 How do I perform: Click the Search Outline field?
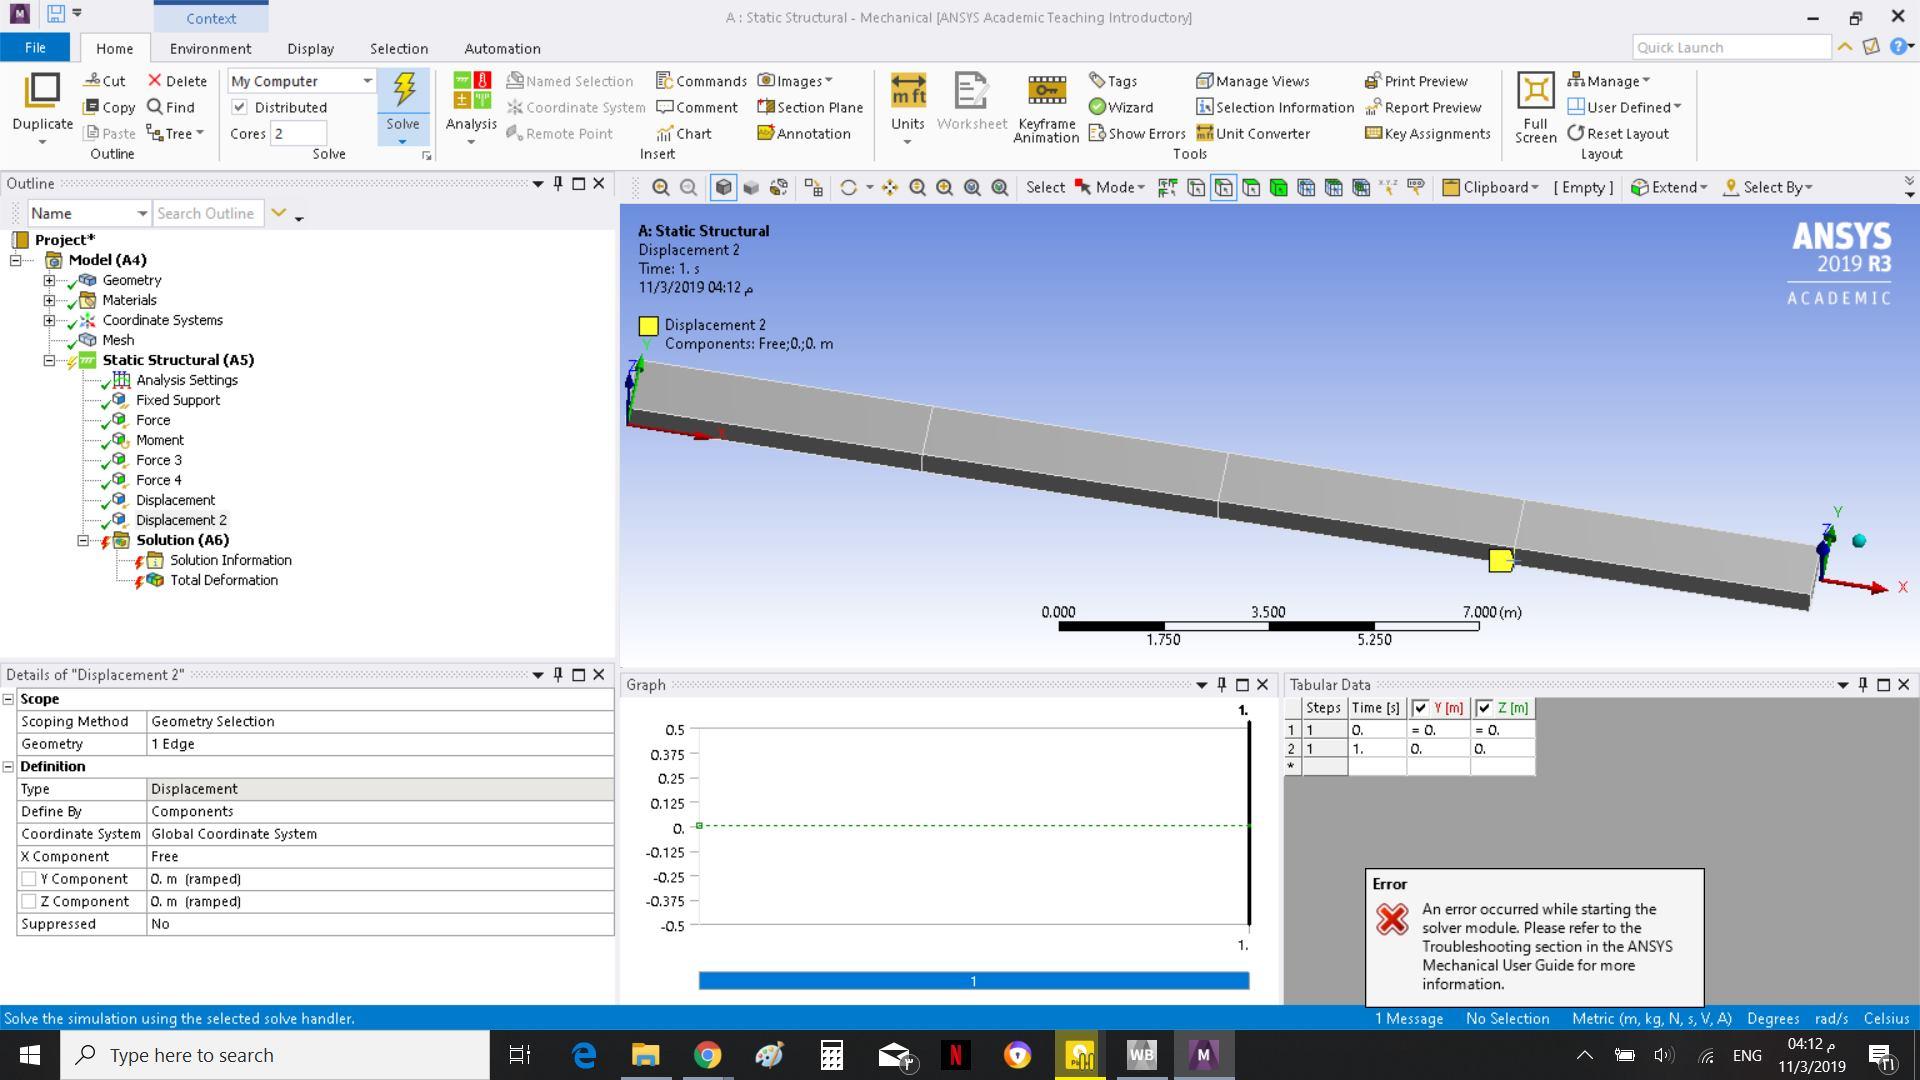pyautogui.click(x=207, y=213)
